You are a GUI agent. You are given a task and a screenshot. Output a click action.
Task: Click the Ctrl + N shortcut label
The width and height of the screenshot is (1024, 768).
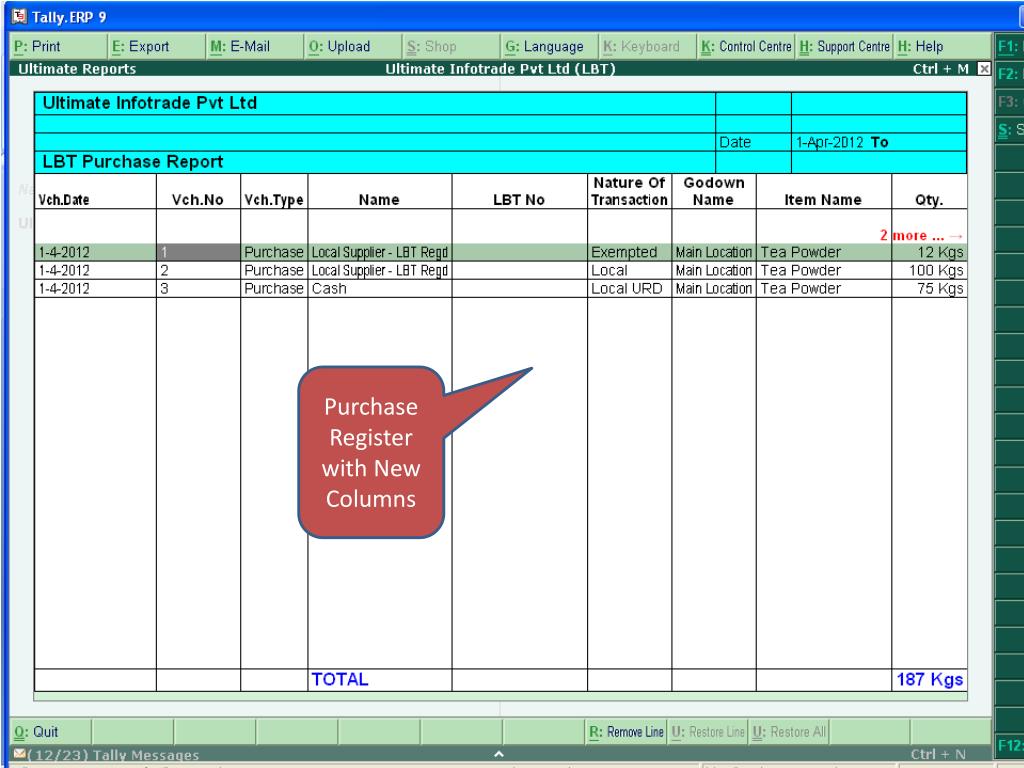click(x=938, y=754)
